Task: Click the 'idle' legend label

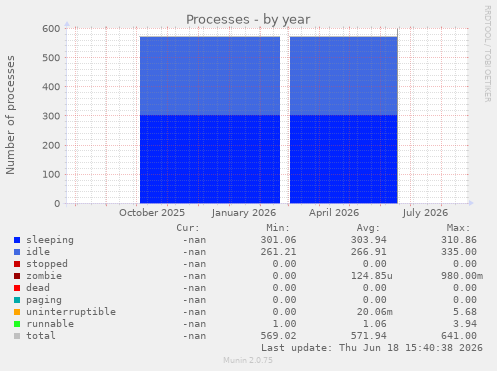Action: 38,252
